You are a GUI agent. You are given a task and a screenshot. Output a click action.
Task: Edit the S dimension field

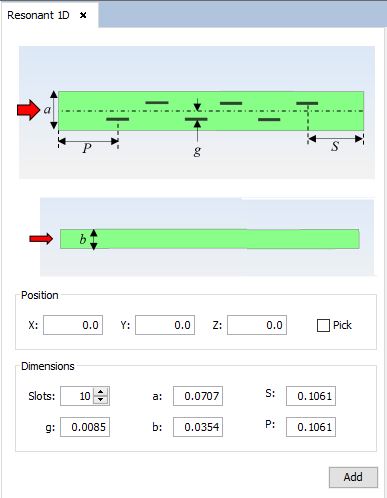[x=311, y=396]
